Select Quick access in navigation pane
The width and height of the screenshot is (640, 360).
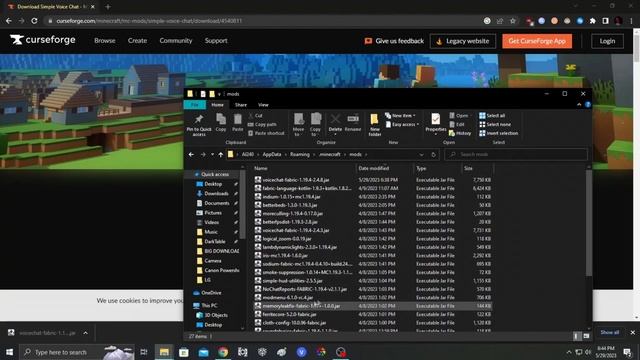(x=215, y=174)
